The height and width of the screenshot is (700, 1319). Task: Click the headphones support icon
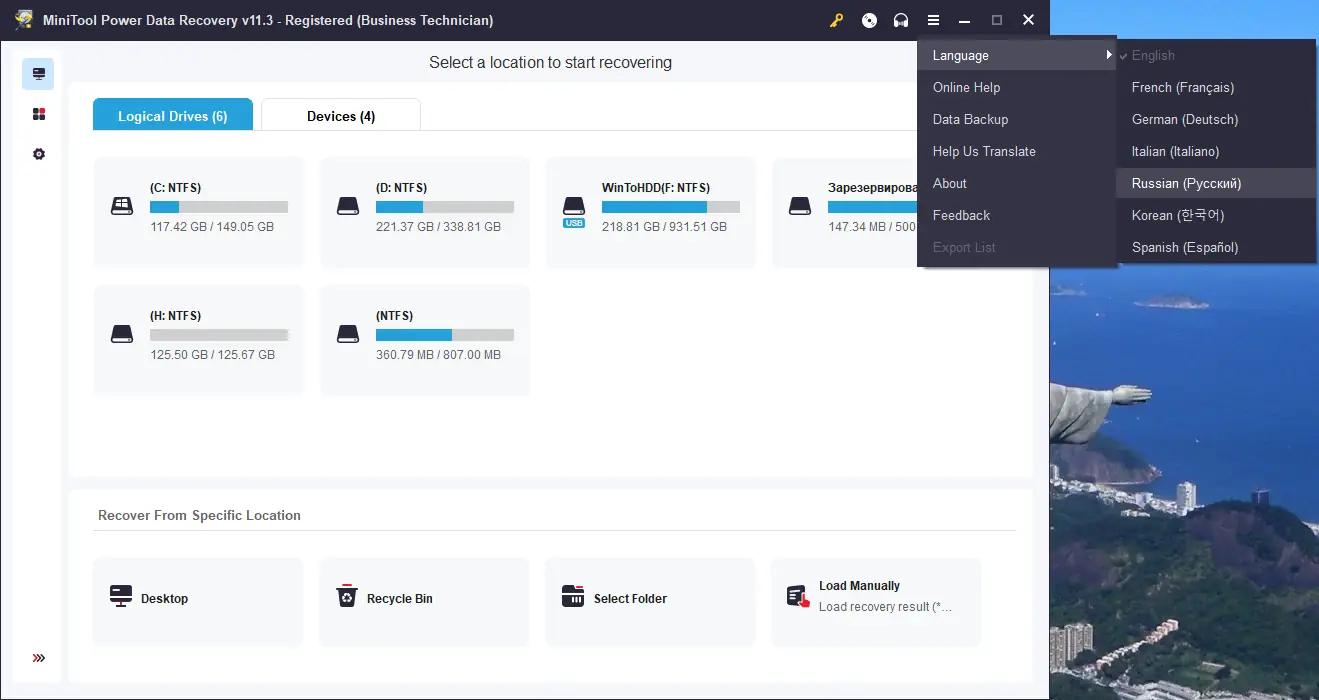pyautogui.click(x=901, y=20)
